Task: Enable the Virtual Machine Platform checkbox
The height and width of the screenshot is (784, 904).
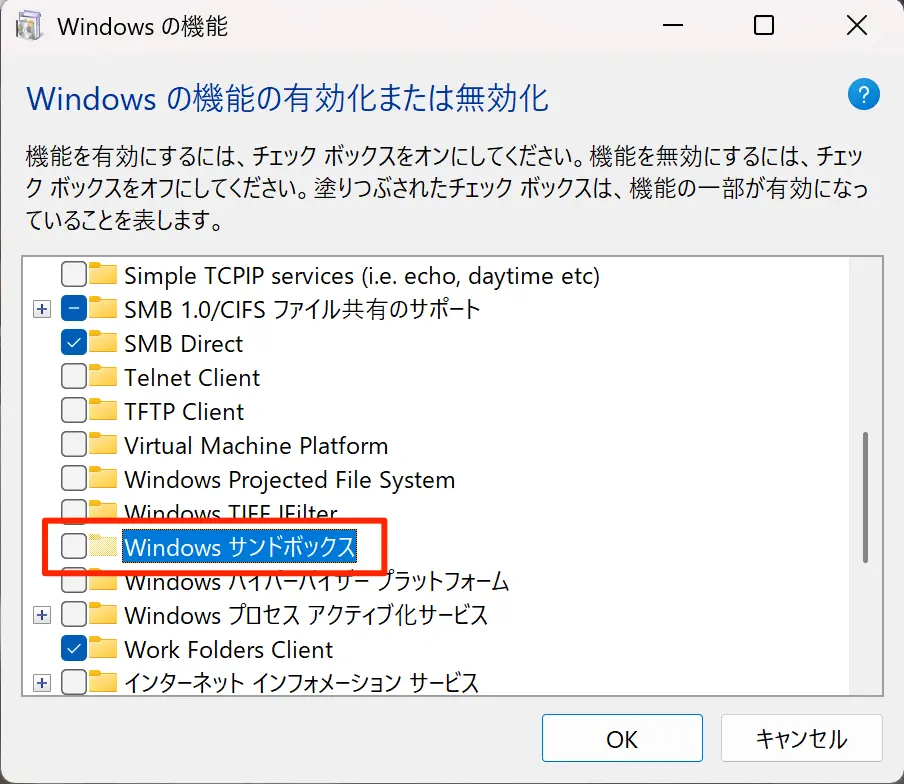Action: pos(74,445)
